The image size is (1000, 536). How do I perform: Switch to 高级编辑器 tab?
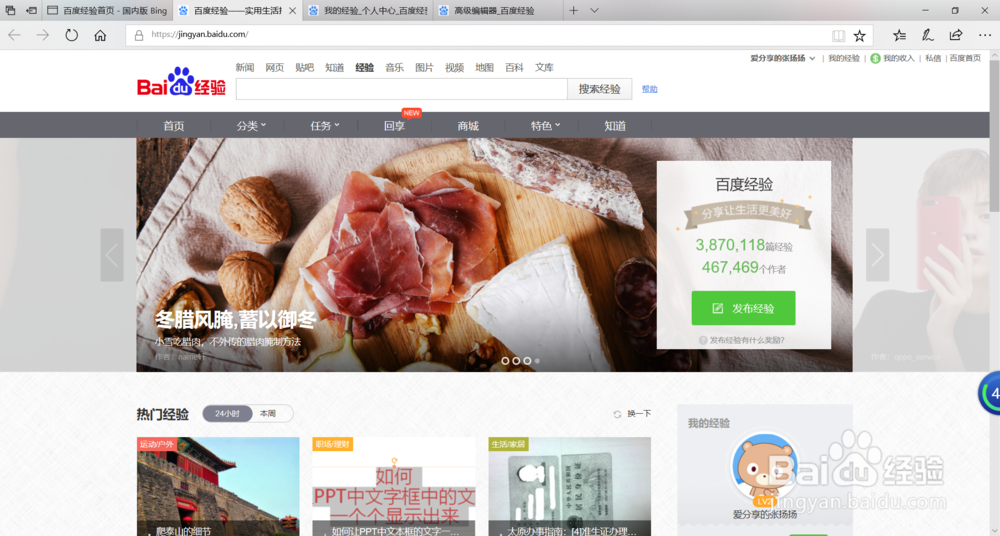coord(497,10)
